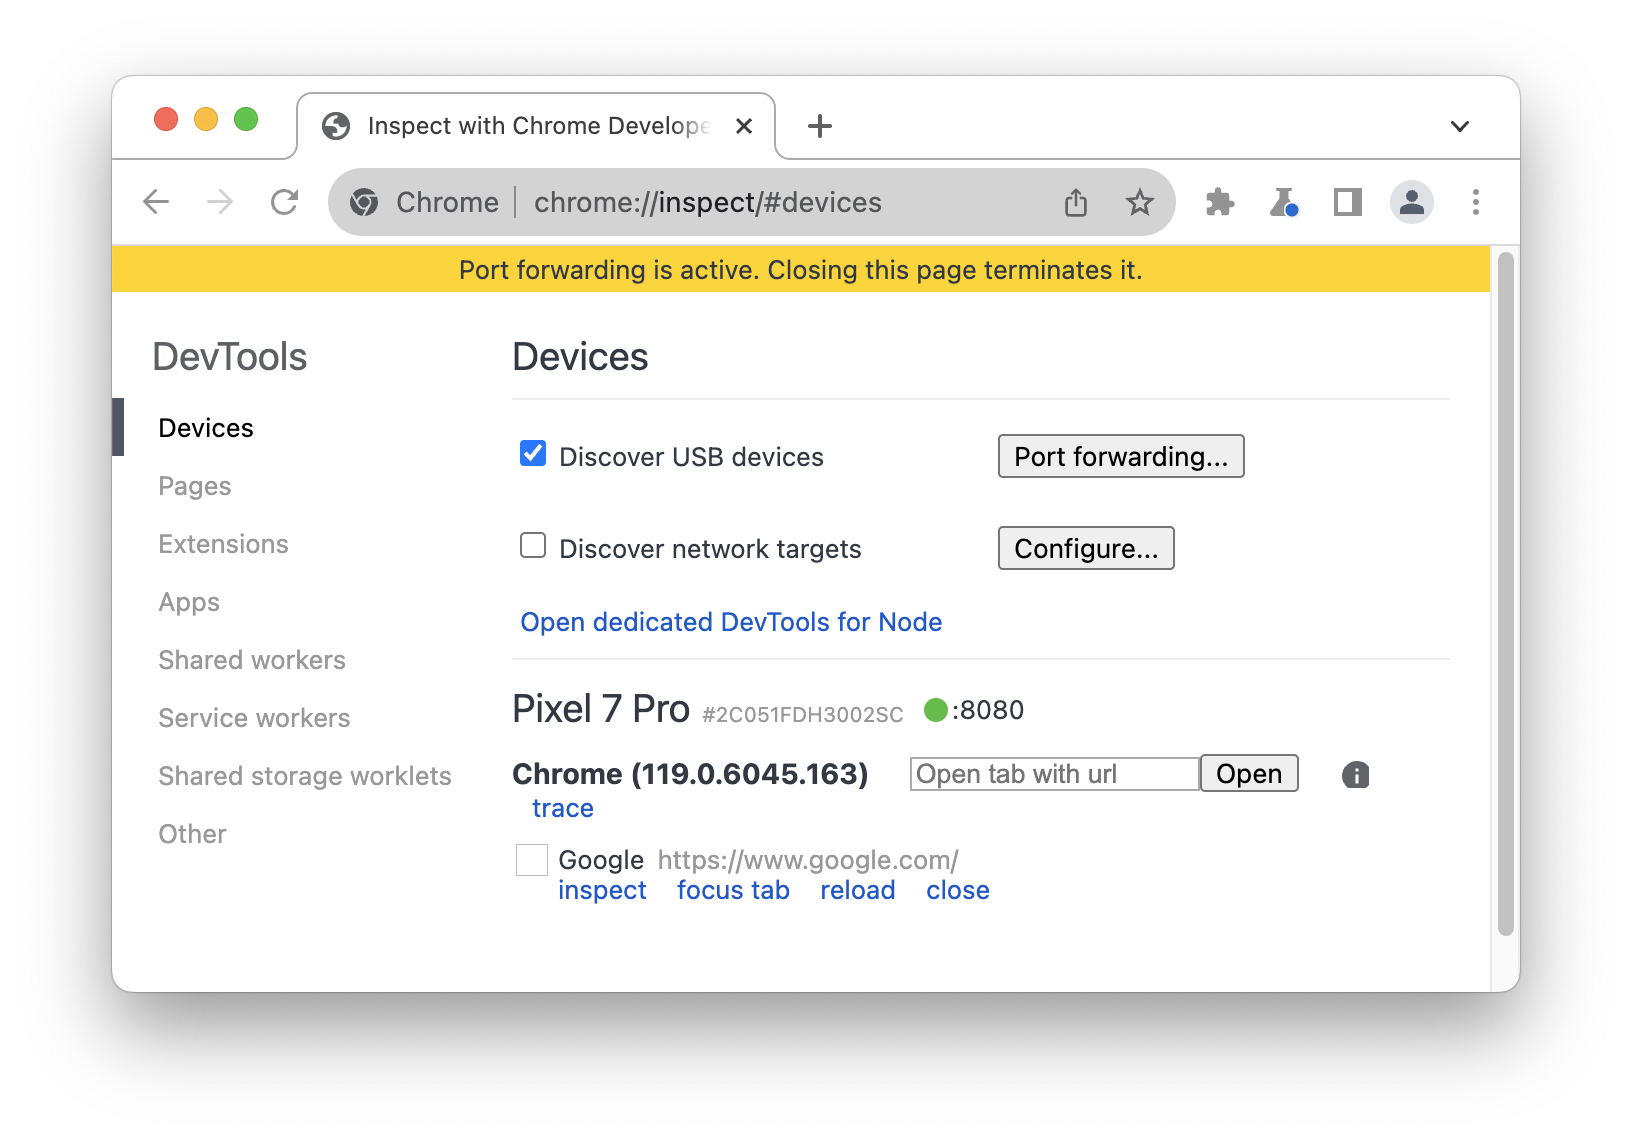Select Service workers in the sidebar
The height and width of the screenshot is (1140, 1632).
click(x=253, y=717)
